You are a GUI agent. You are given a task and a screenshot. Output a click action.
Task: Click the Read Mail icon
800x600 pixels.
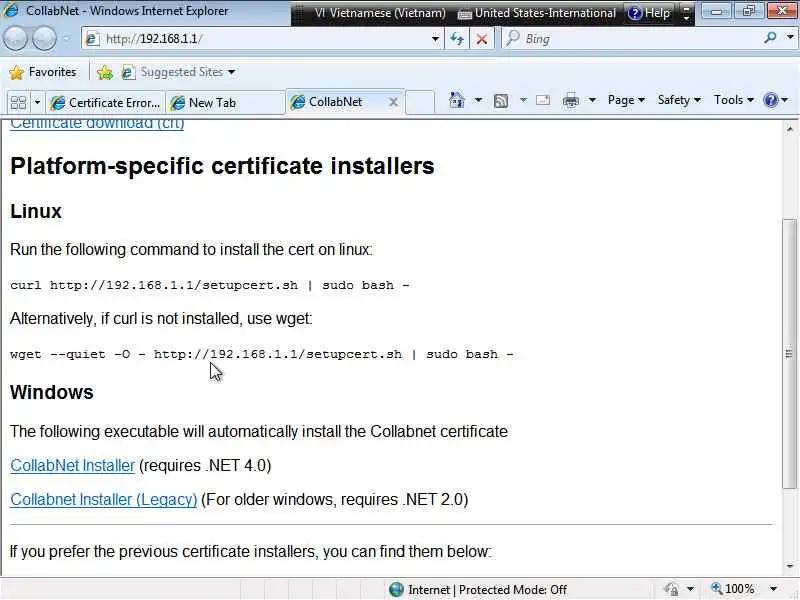[x=543, y=100]
